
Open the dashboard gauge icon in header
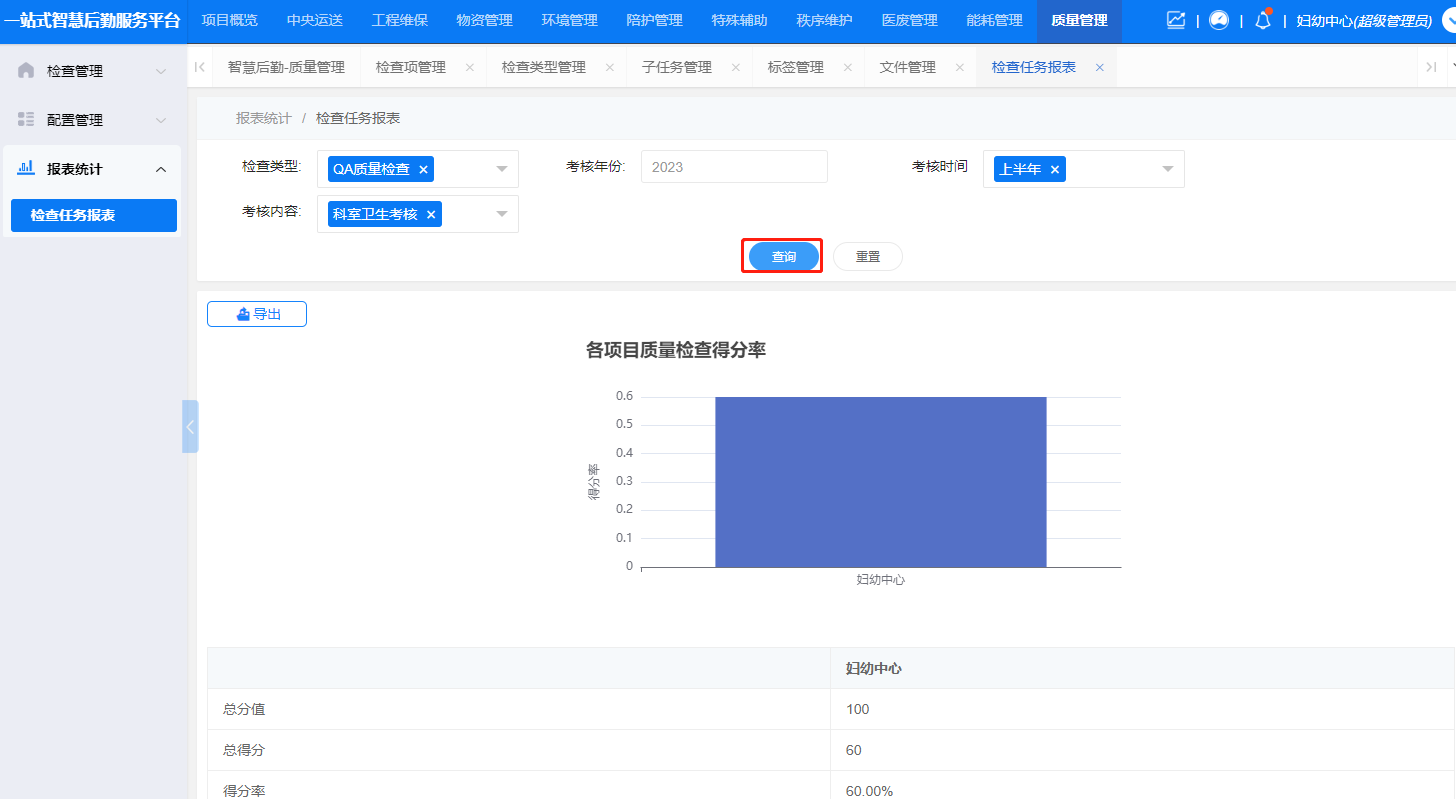[1219, 20]
